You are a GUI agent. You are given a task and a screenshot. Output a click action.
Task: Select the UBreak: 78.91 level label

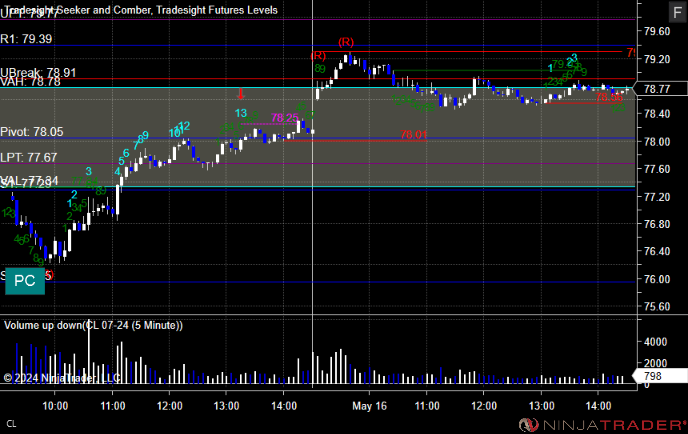point(38,72)
